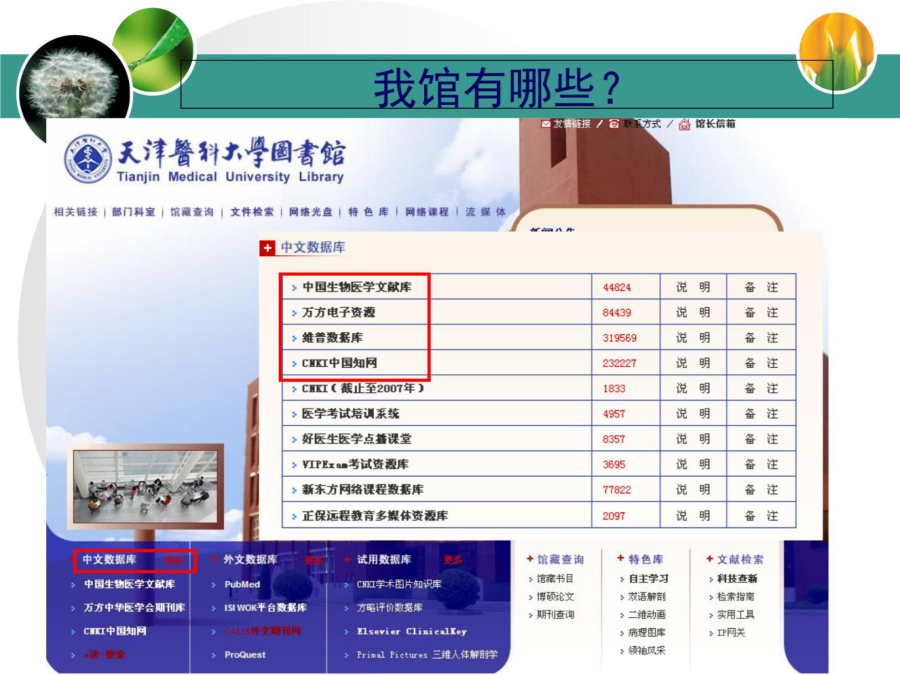Open the 流媒体 navigation item
The width and height of the screenshot is (900, 675).
pyautogui.click(x=486, y=212)
